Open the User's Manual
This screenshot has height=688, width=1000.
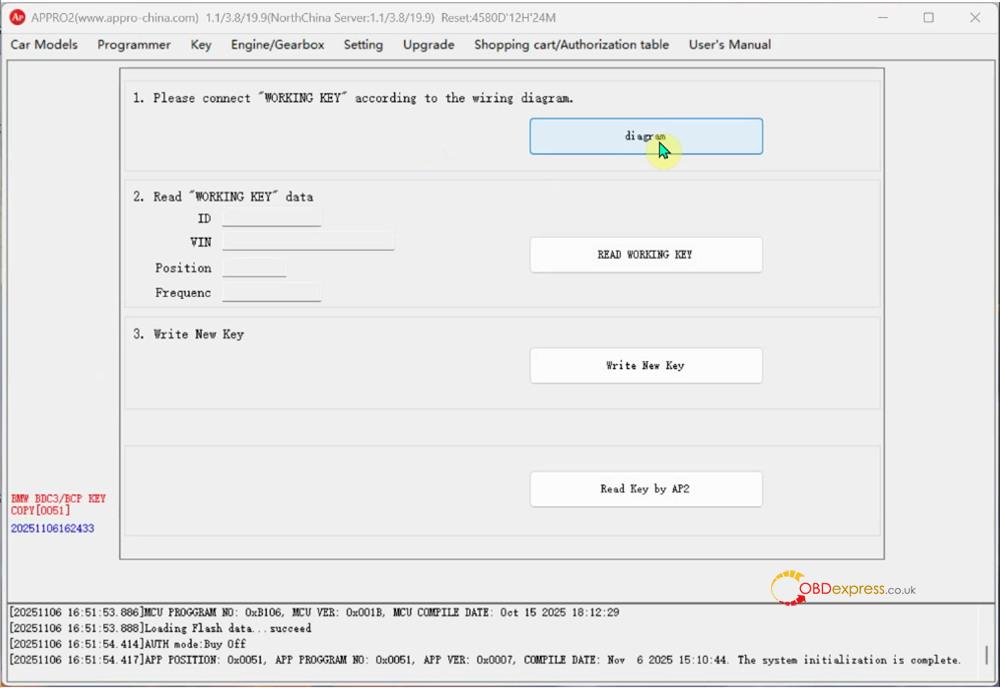729,45
